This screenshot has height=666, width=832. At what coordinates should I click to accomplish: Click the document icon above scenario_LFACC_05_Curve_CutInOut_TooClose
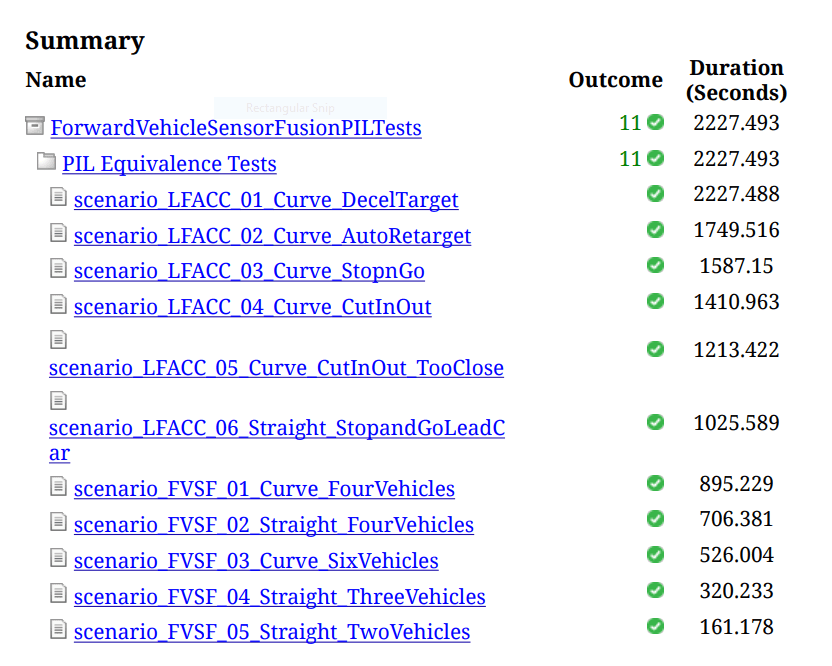click(x=59, y=340)
